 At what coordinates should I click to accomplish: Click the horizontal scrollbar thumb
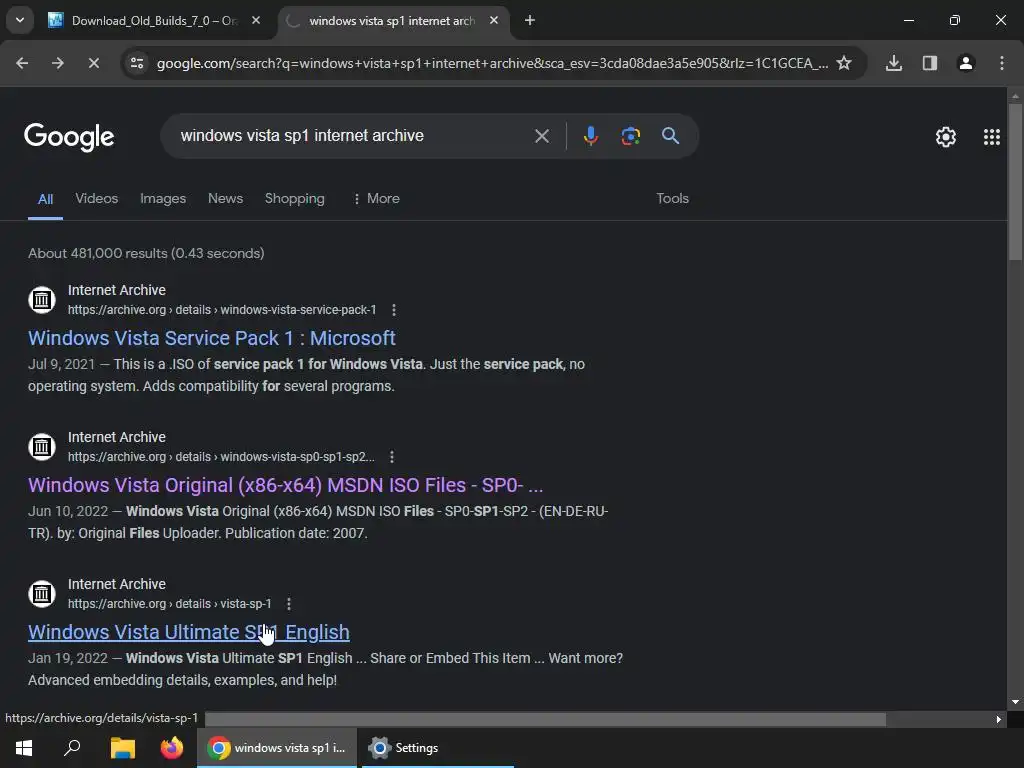545,719
